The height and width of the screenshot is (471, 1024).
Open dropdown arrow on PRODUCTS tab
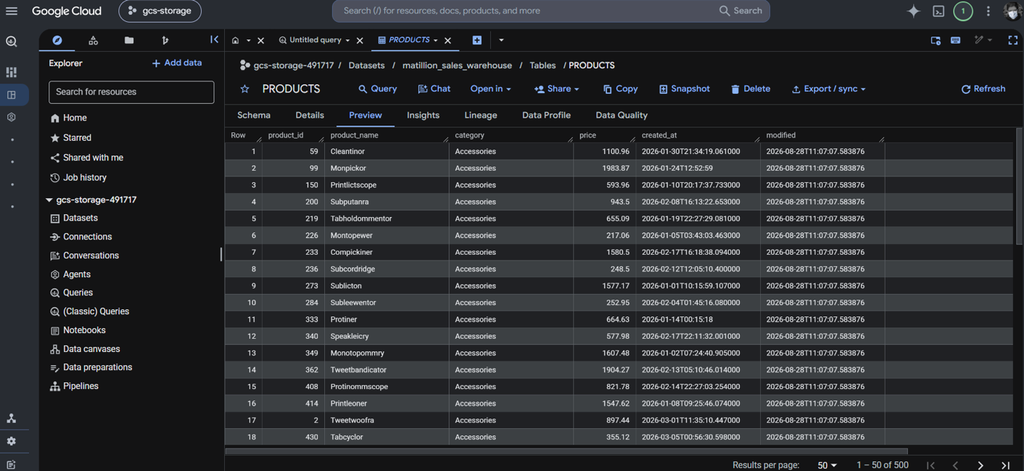tap(436, 41)
